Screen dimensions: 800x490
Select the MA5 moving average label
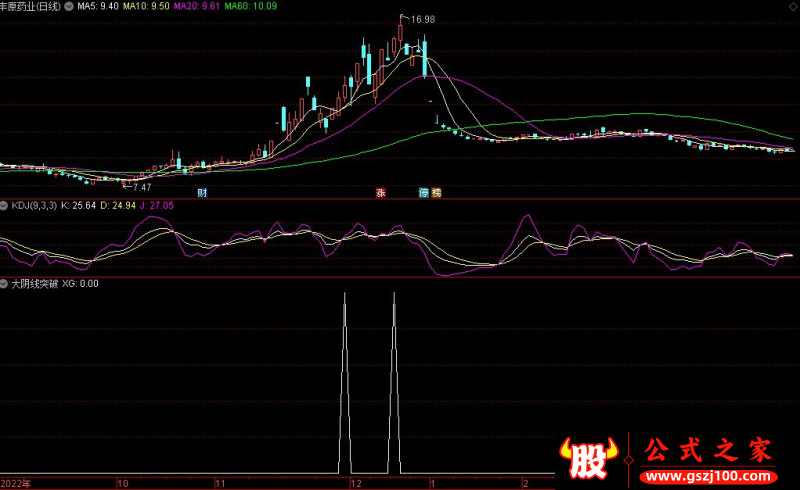pyautogui.click(x=98, y=6)
